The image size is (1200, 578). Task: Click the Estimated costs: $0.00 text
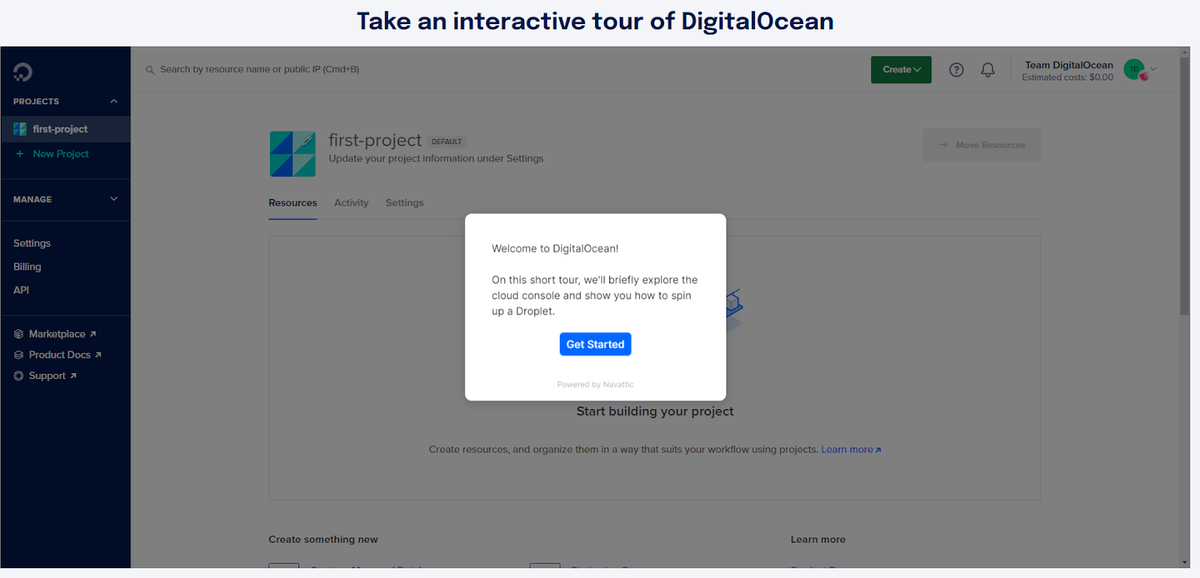point(1067,77)
